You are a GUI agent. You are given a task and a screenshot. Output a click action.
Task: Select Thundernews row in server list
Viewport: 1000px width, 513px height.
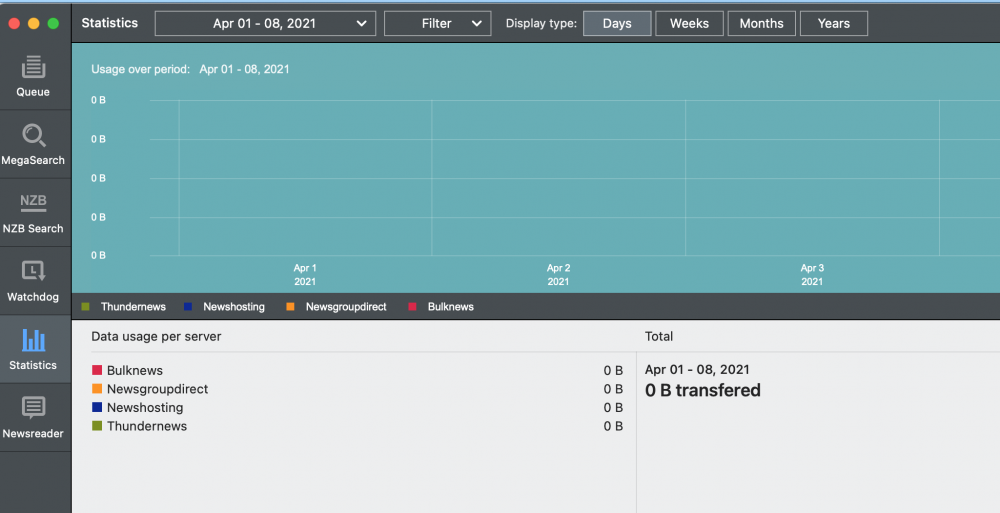pyautogui.click(x=147, y=426)
